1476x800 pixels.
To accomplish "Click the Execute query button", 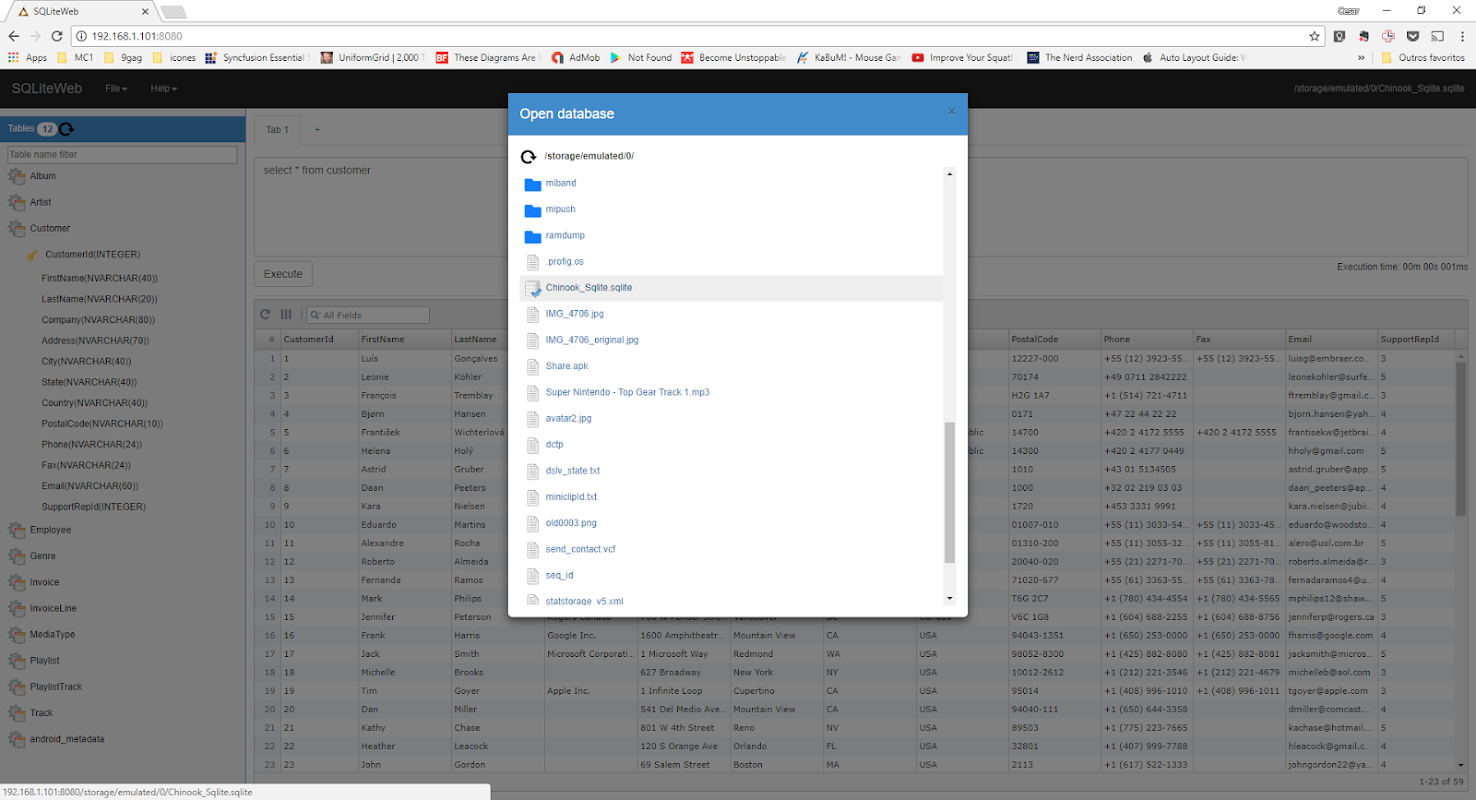I will point(283,274).
